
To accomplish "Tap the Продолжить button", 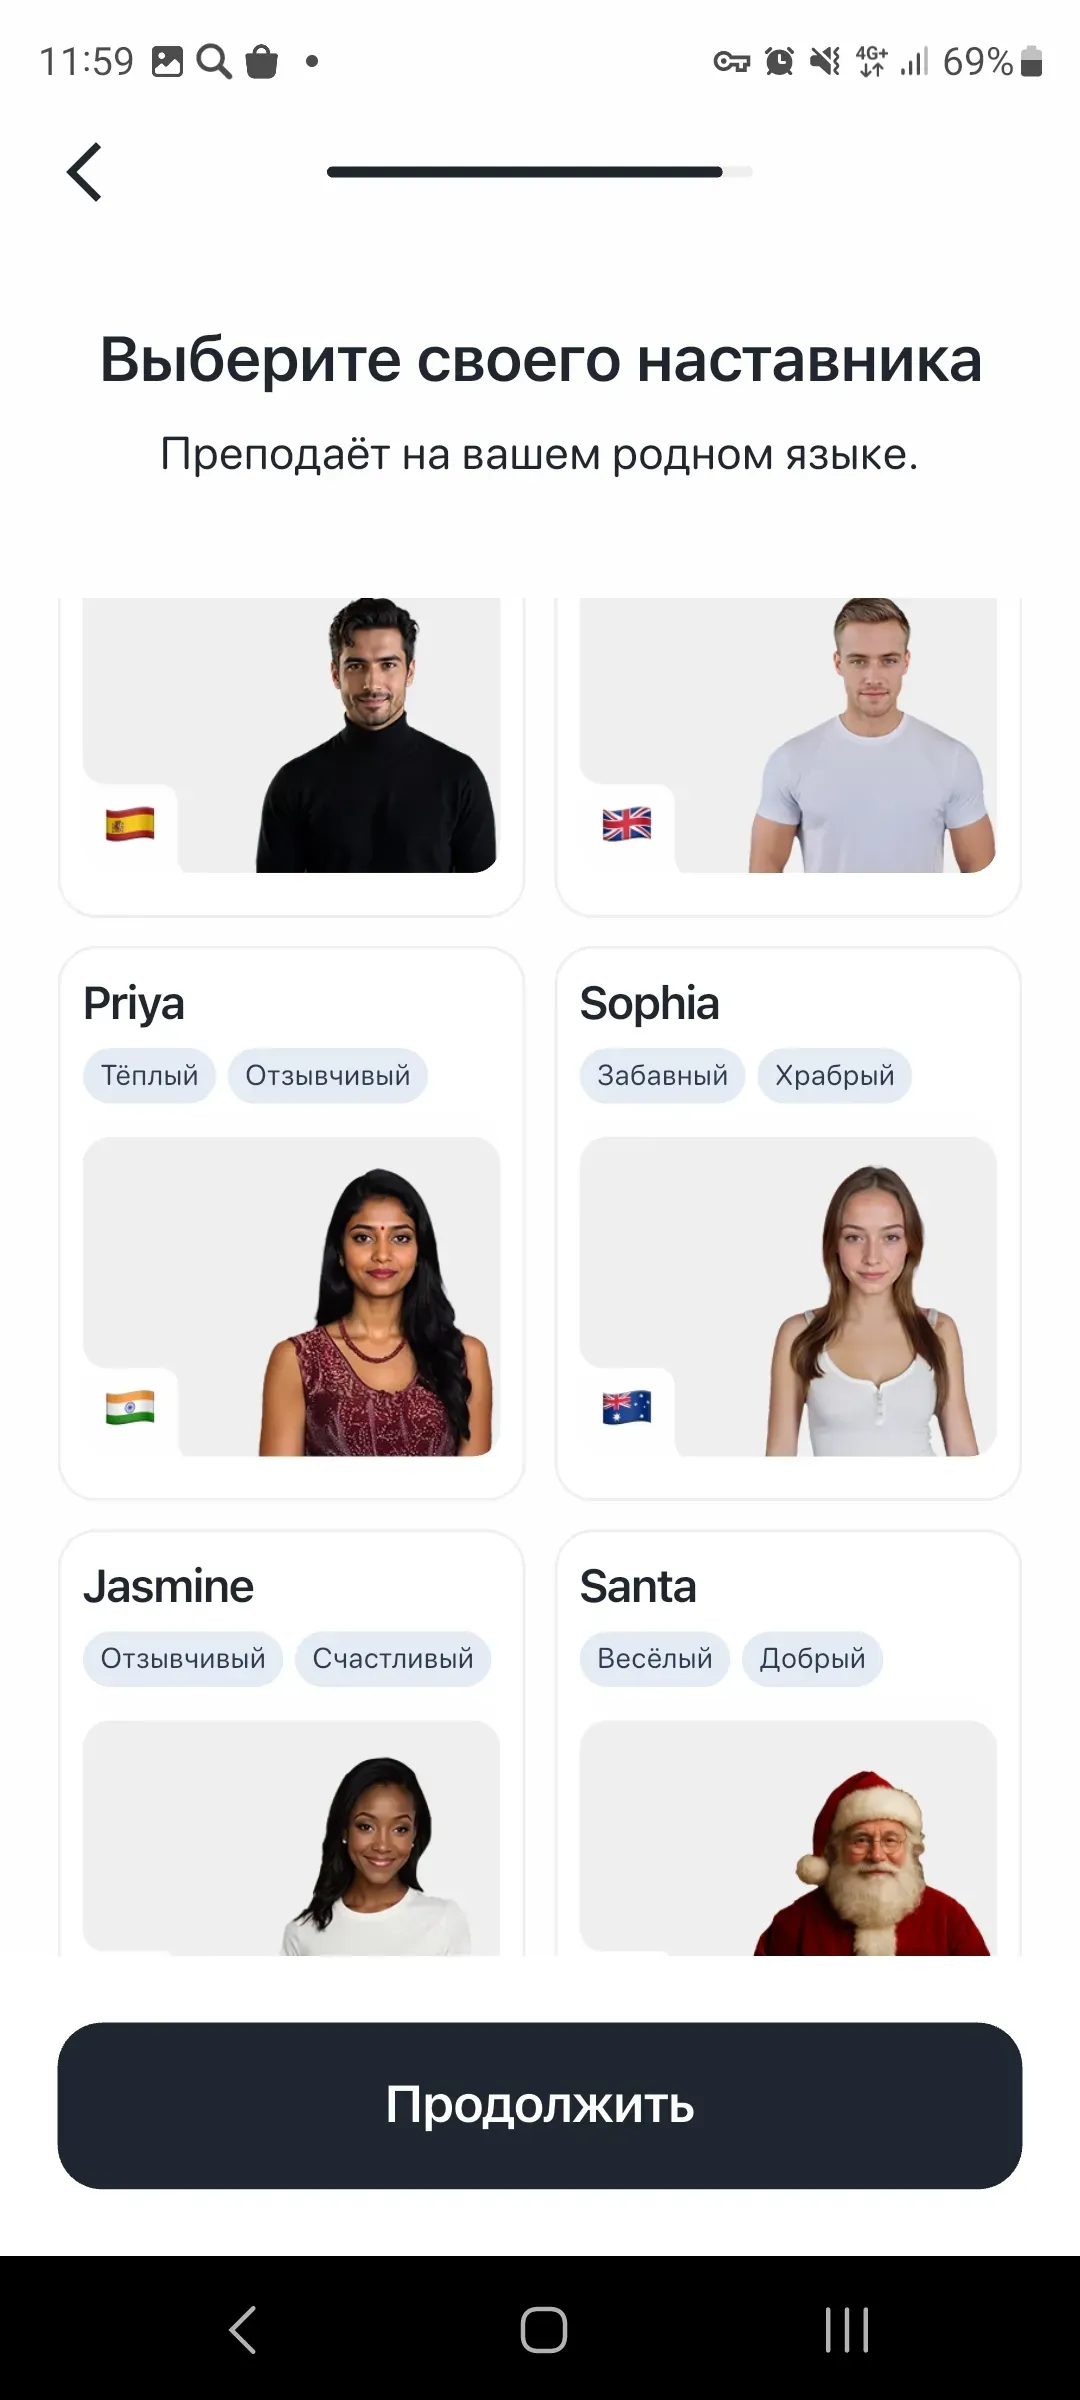I will [x=540, y=2105].
